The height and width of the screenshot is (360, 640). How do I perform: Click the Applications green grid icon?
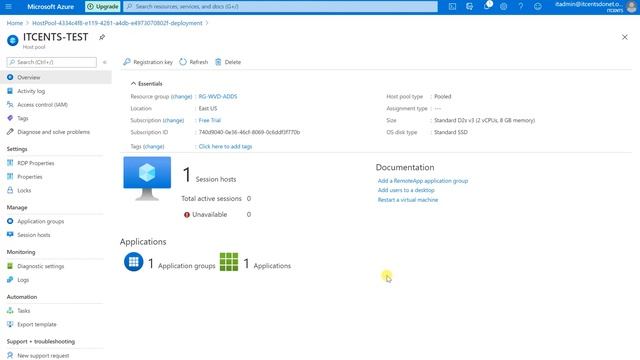[229, 262]
